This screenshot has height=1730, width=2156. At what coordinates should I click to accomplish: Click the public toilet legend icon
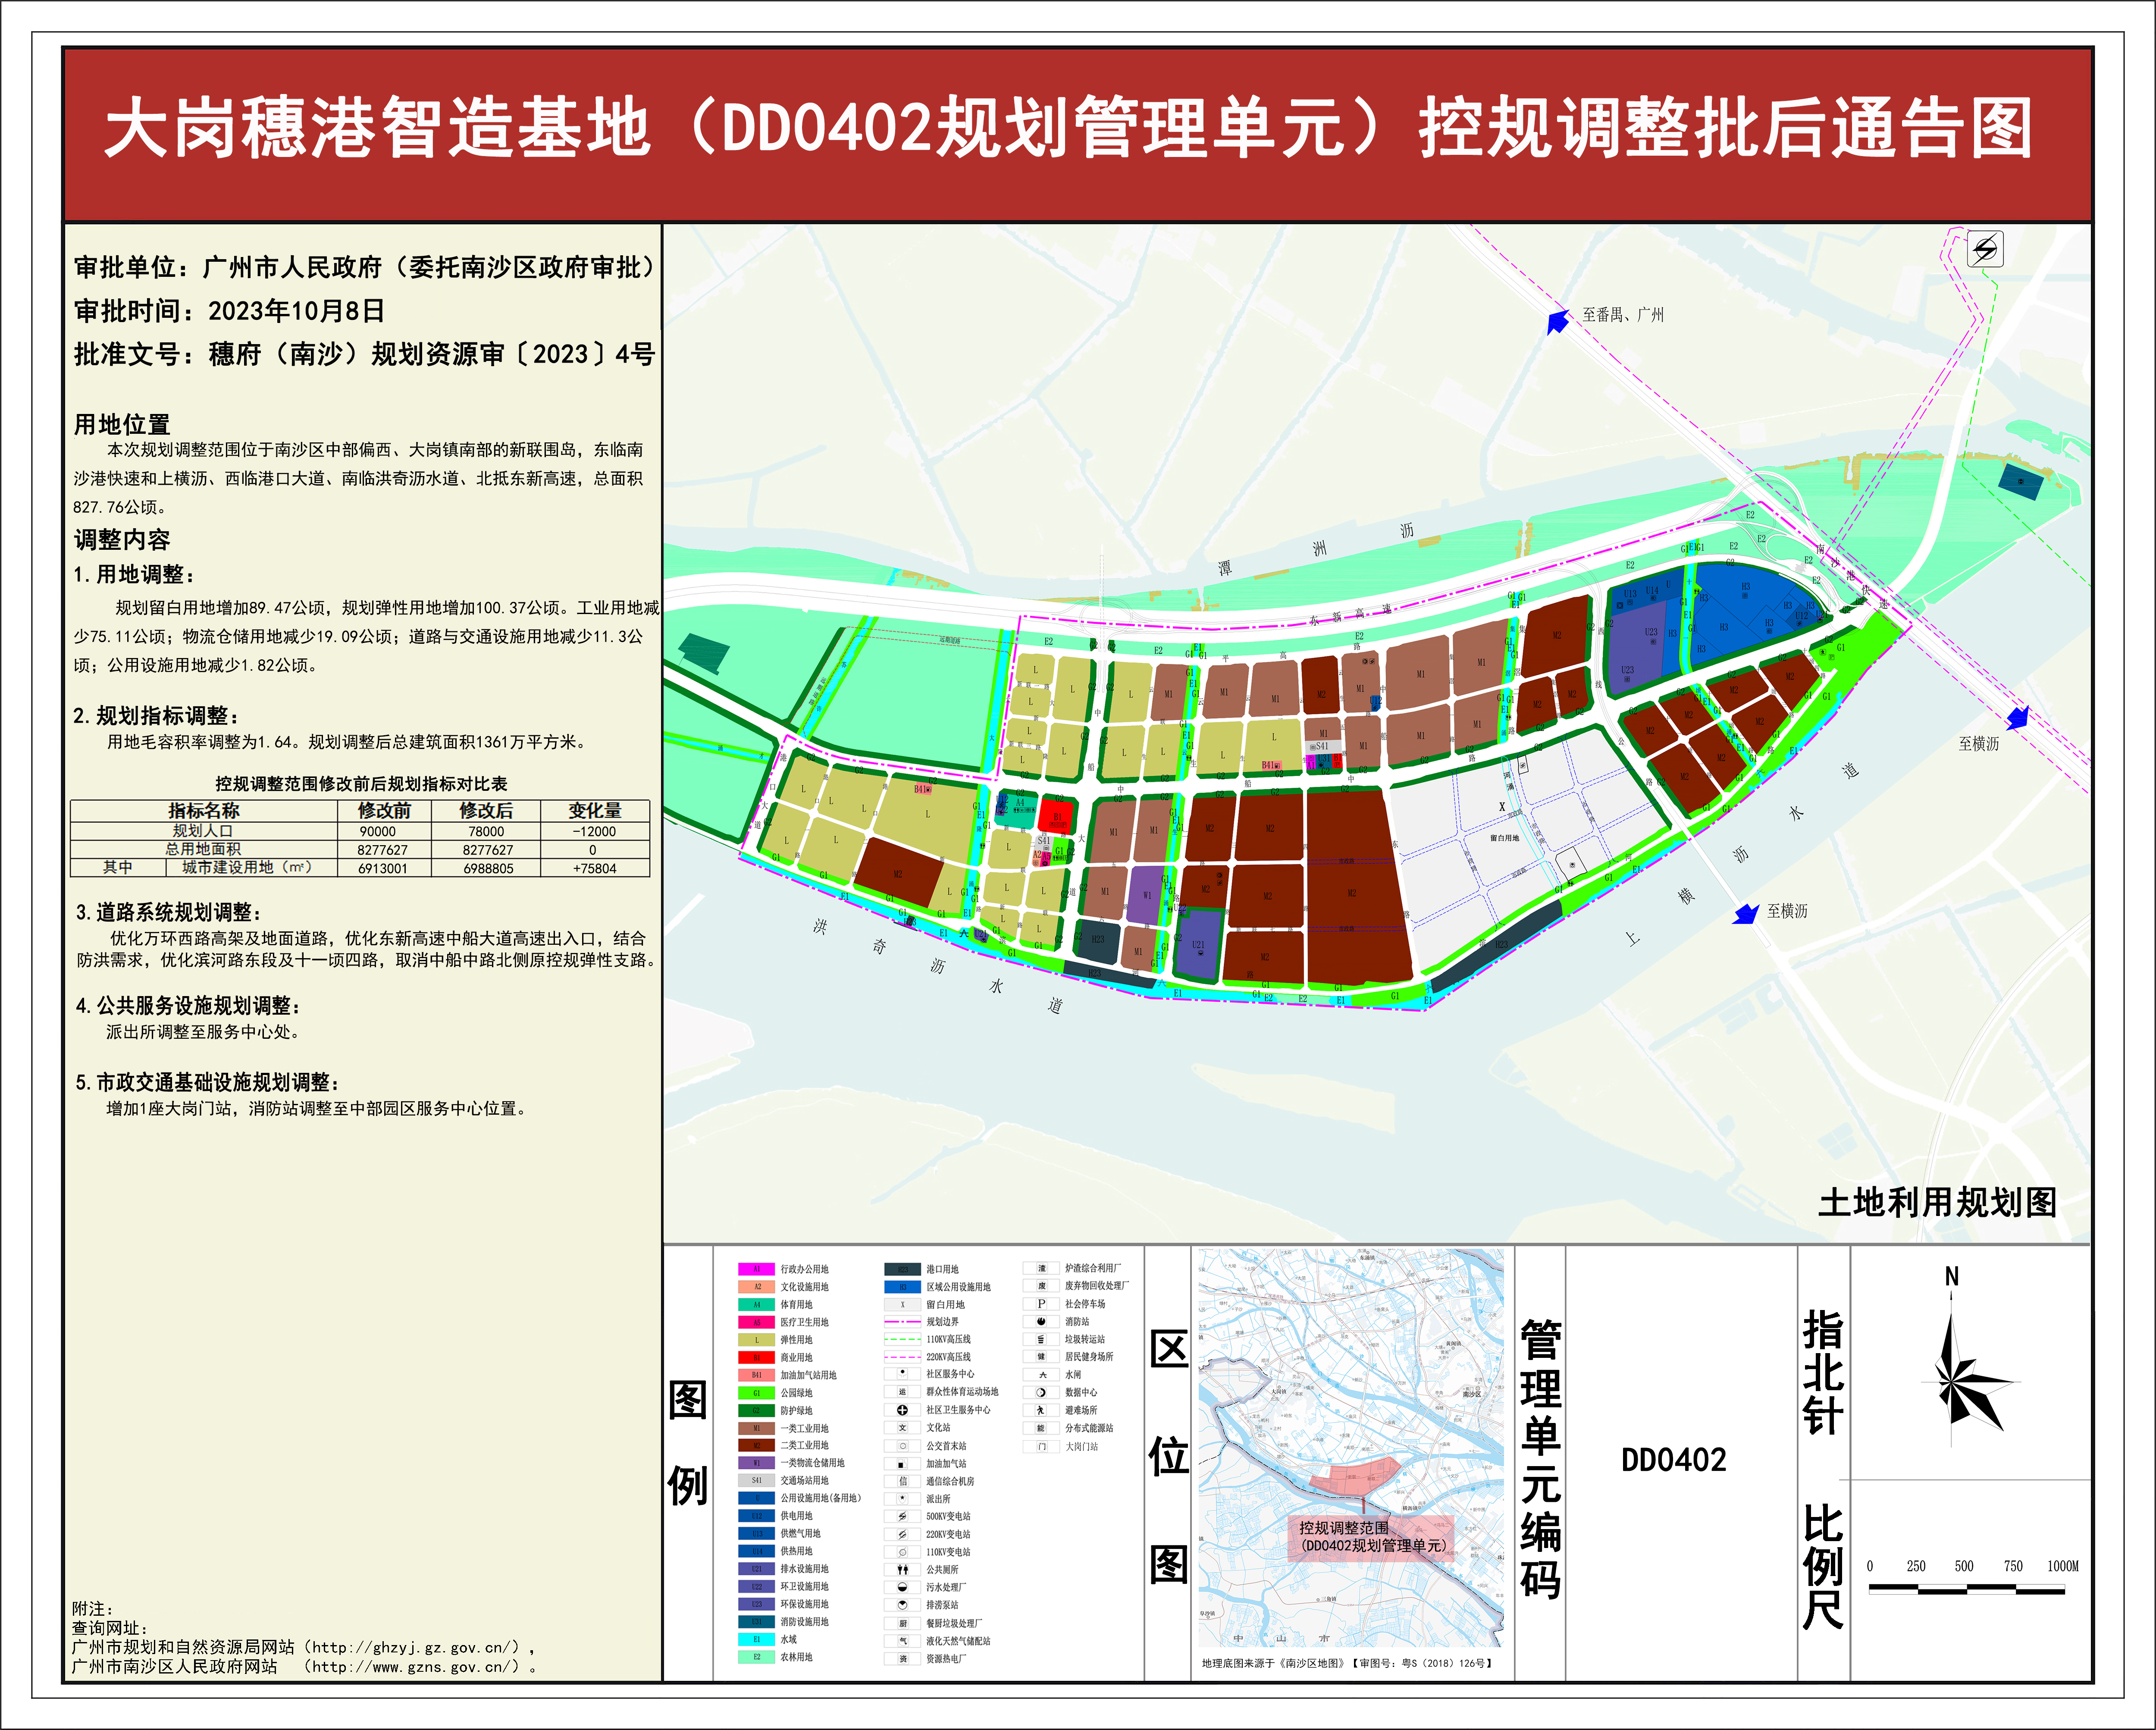[x=902, y=1569]
